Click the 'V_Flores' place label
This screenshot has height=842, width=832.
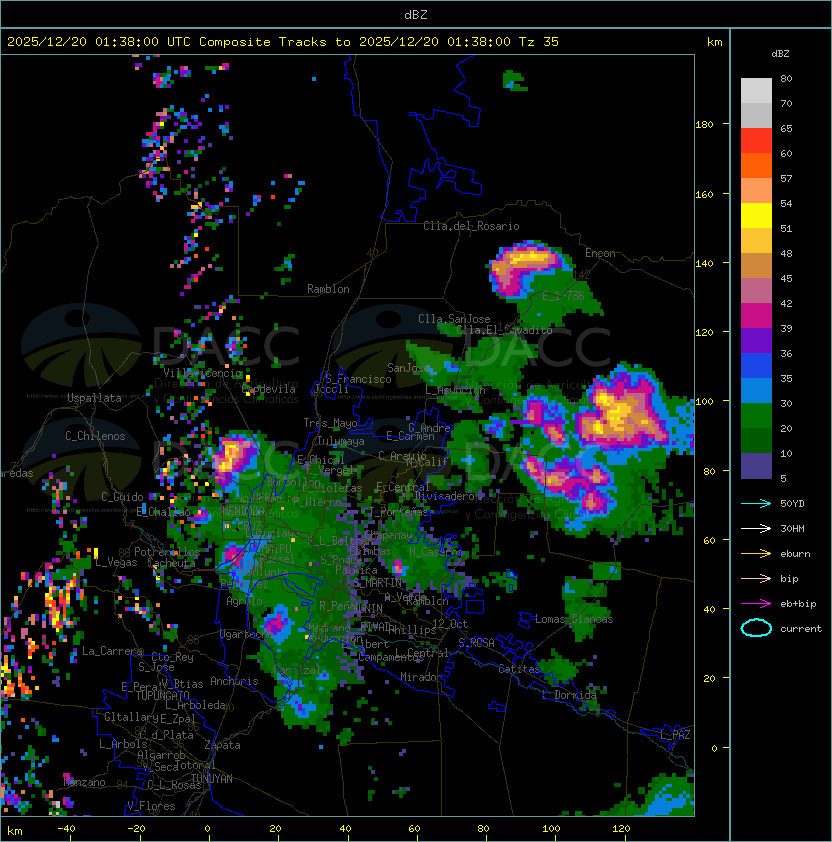[x=151, y=806]
